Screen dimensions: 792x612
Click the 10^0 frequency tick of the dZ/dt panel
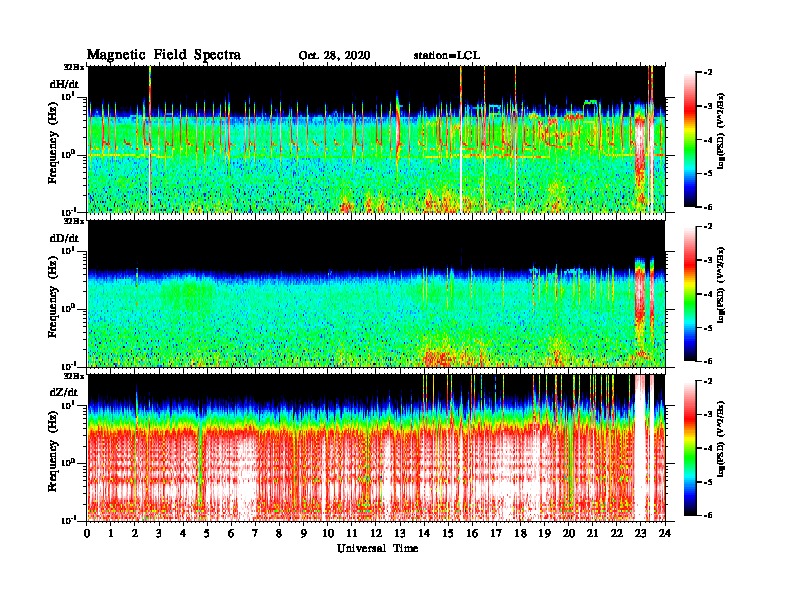tap(68, 462)
